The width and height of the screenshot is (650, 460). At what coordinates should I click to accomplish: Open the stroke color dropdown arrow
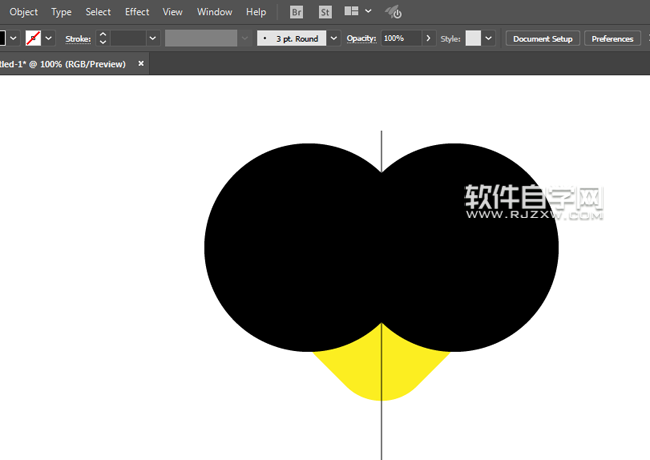[49, 38]
